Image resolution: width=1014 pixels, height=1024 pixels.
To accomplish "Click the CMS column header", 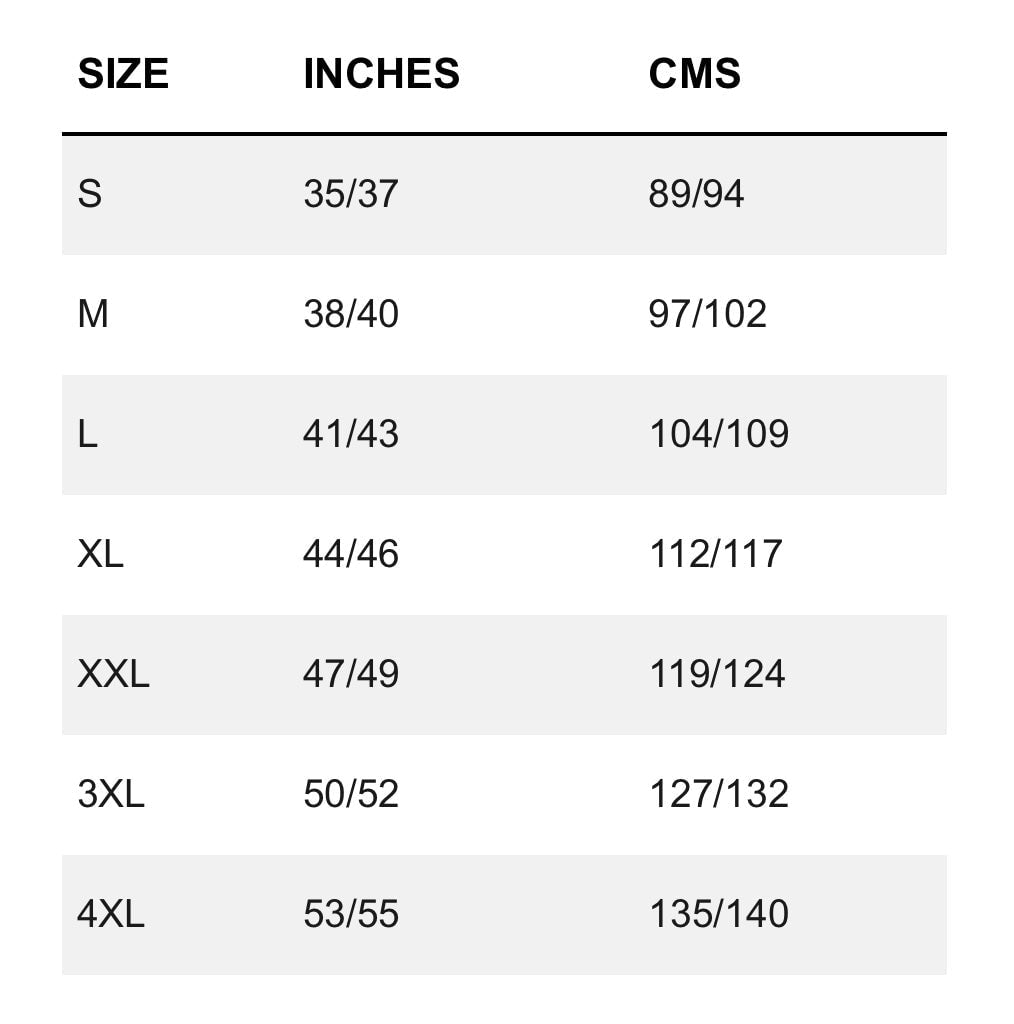I will click(x=694, y=74).
